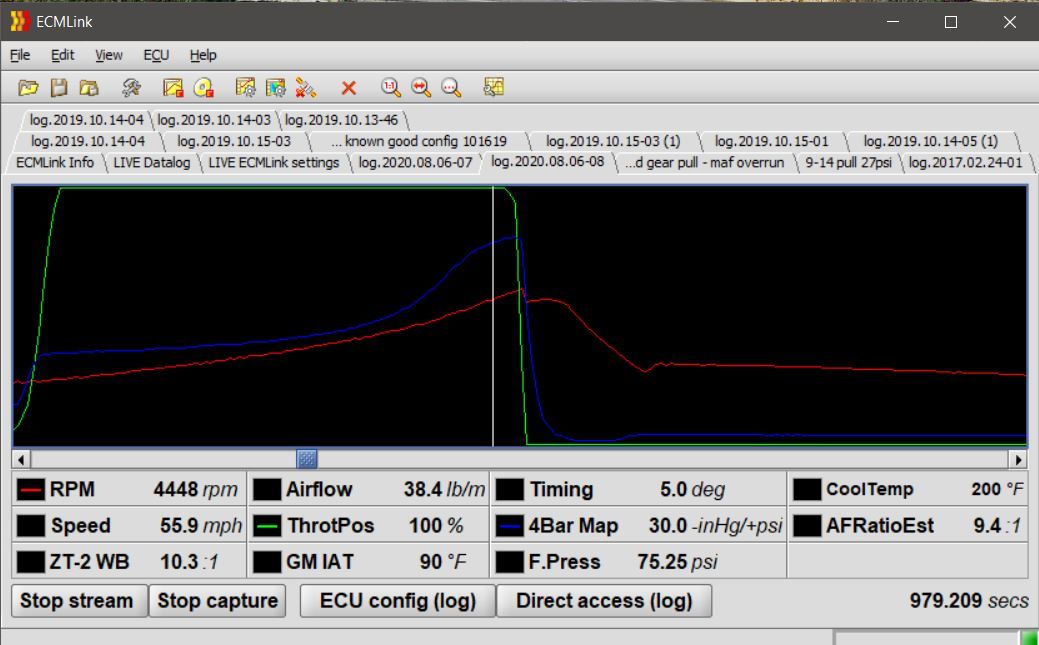
Task: Click the ECMLink app icon in title bar
Action: click(x=20, y=22)
